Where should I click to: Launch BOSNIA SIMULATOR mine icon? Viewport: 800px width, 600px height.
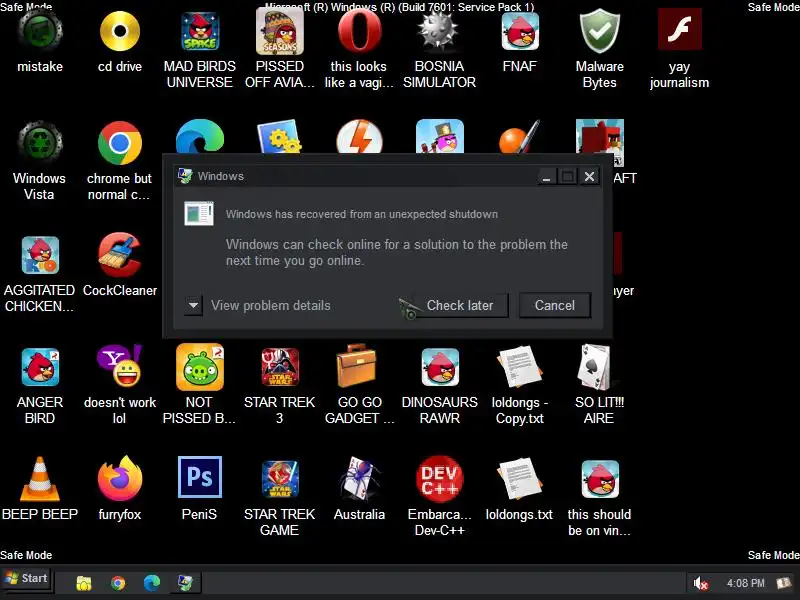439,32
